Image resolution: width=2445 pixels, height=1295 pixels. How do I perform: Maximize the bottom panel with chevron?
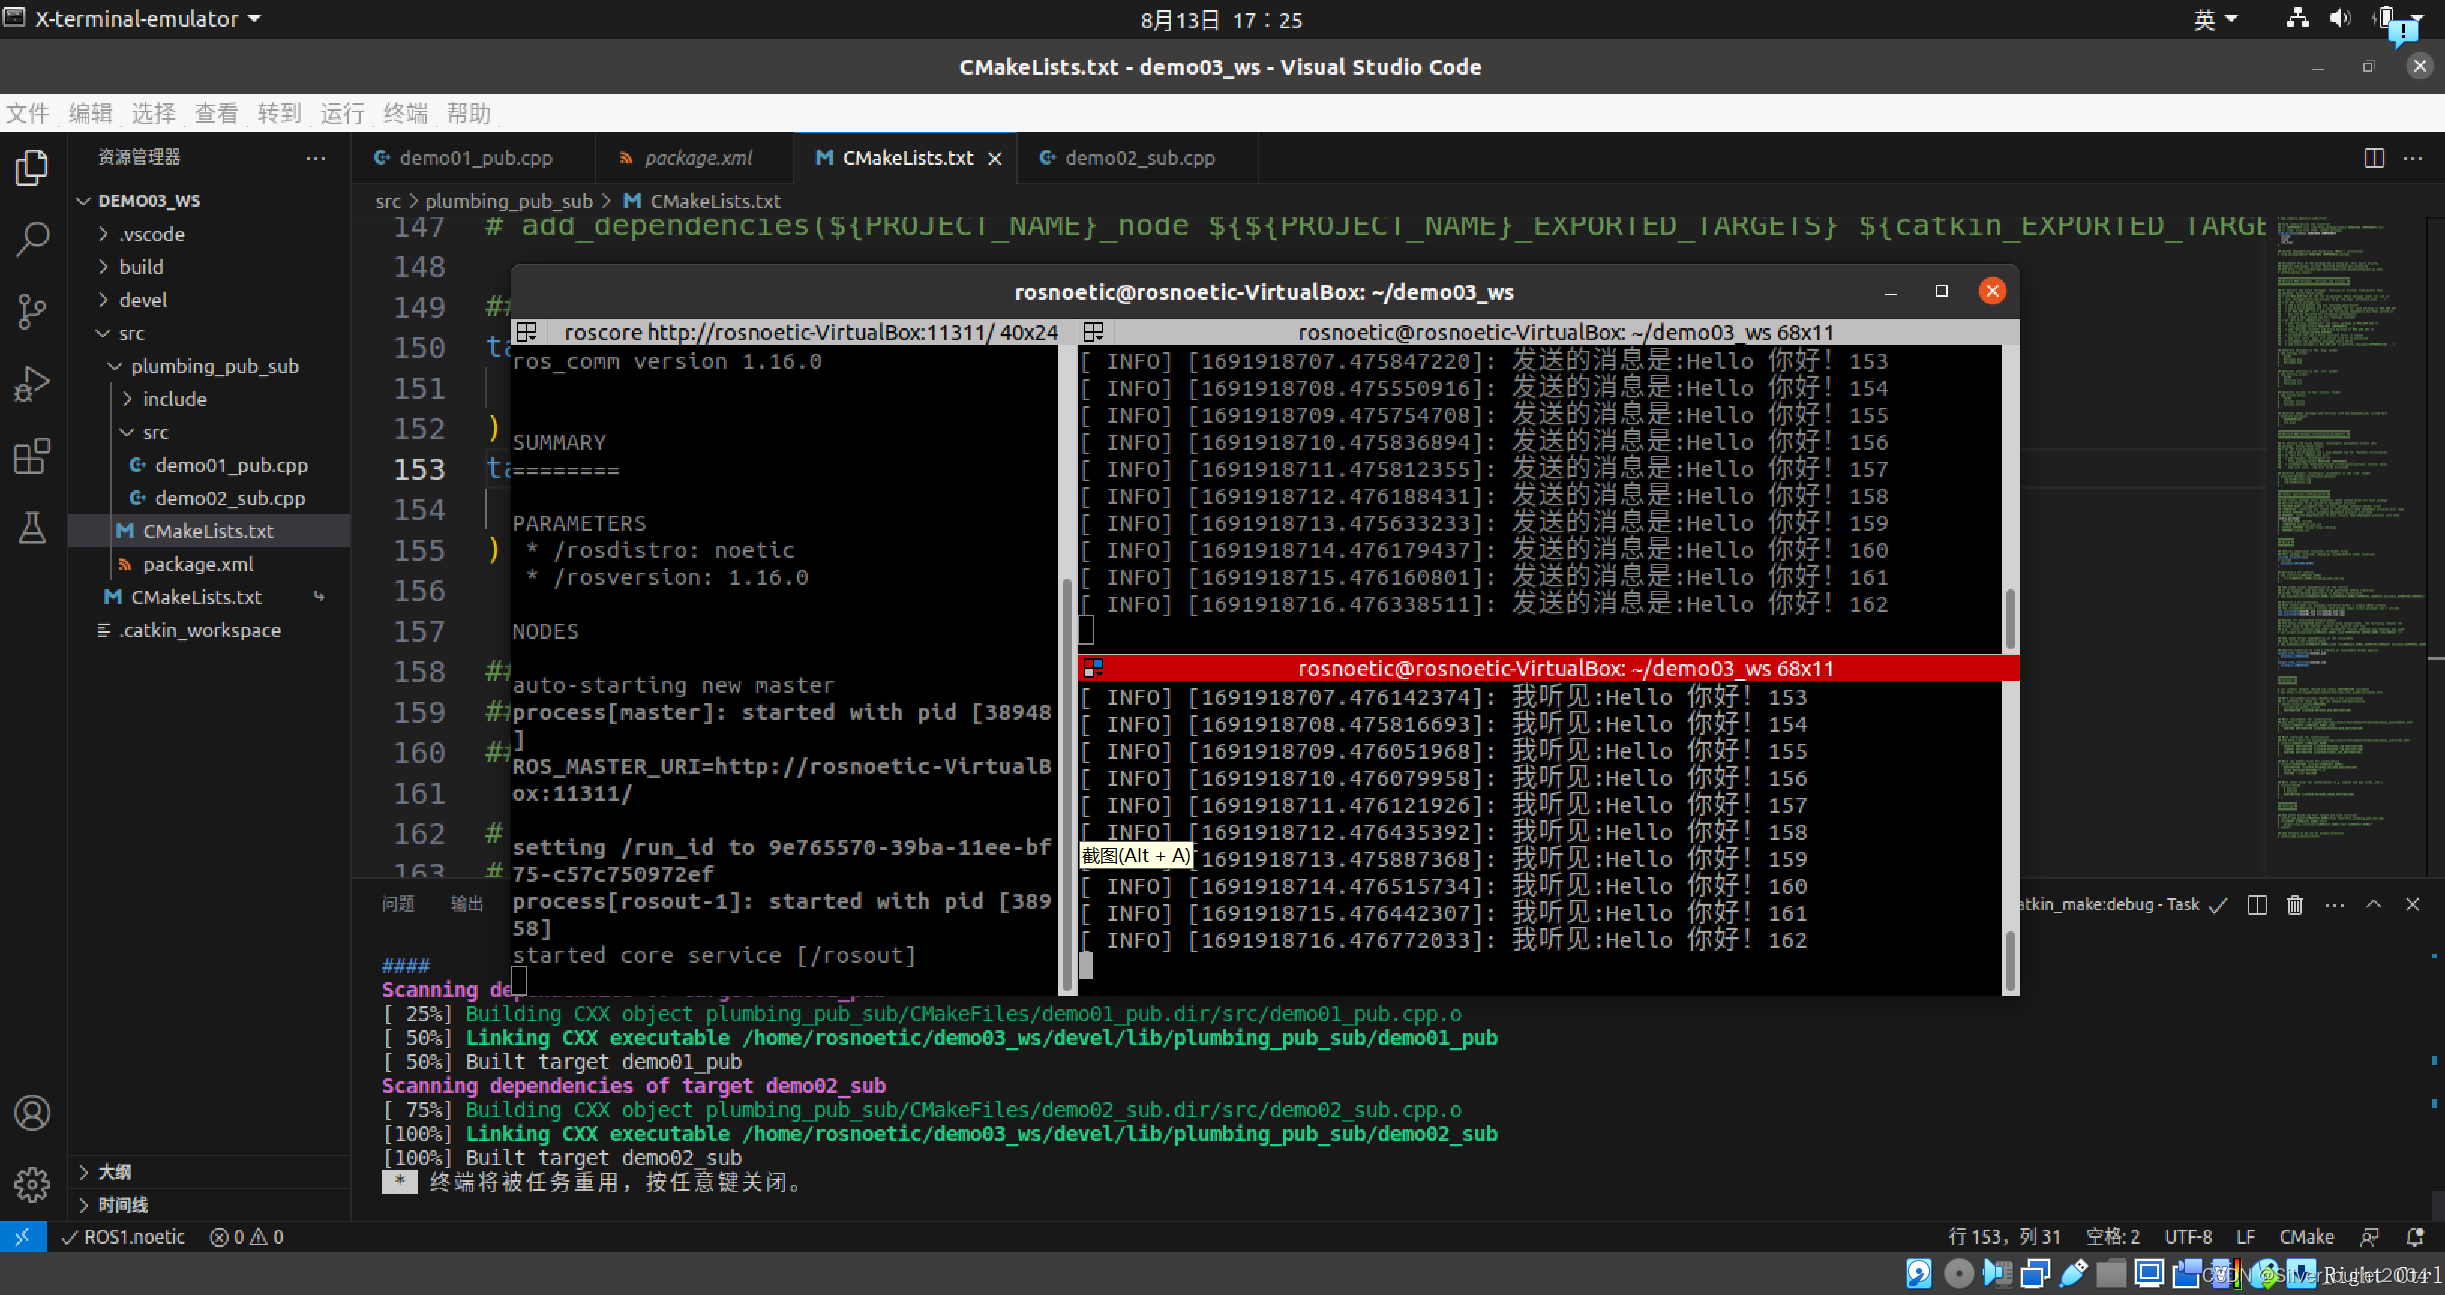tap(2373, 904)
